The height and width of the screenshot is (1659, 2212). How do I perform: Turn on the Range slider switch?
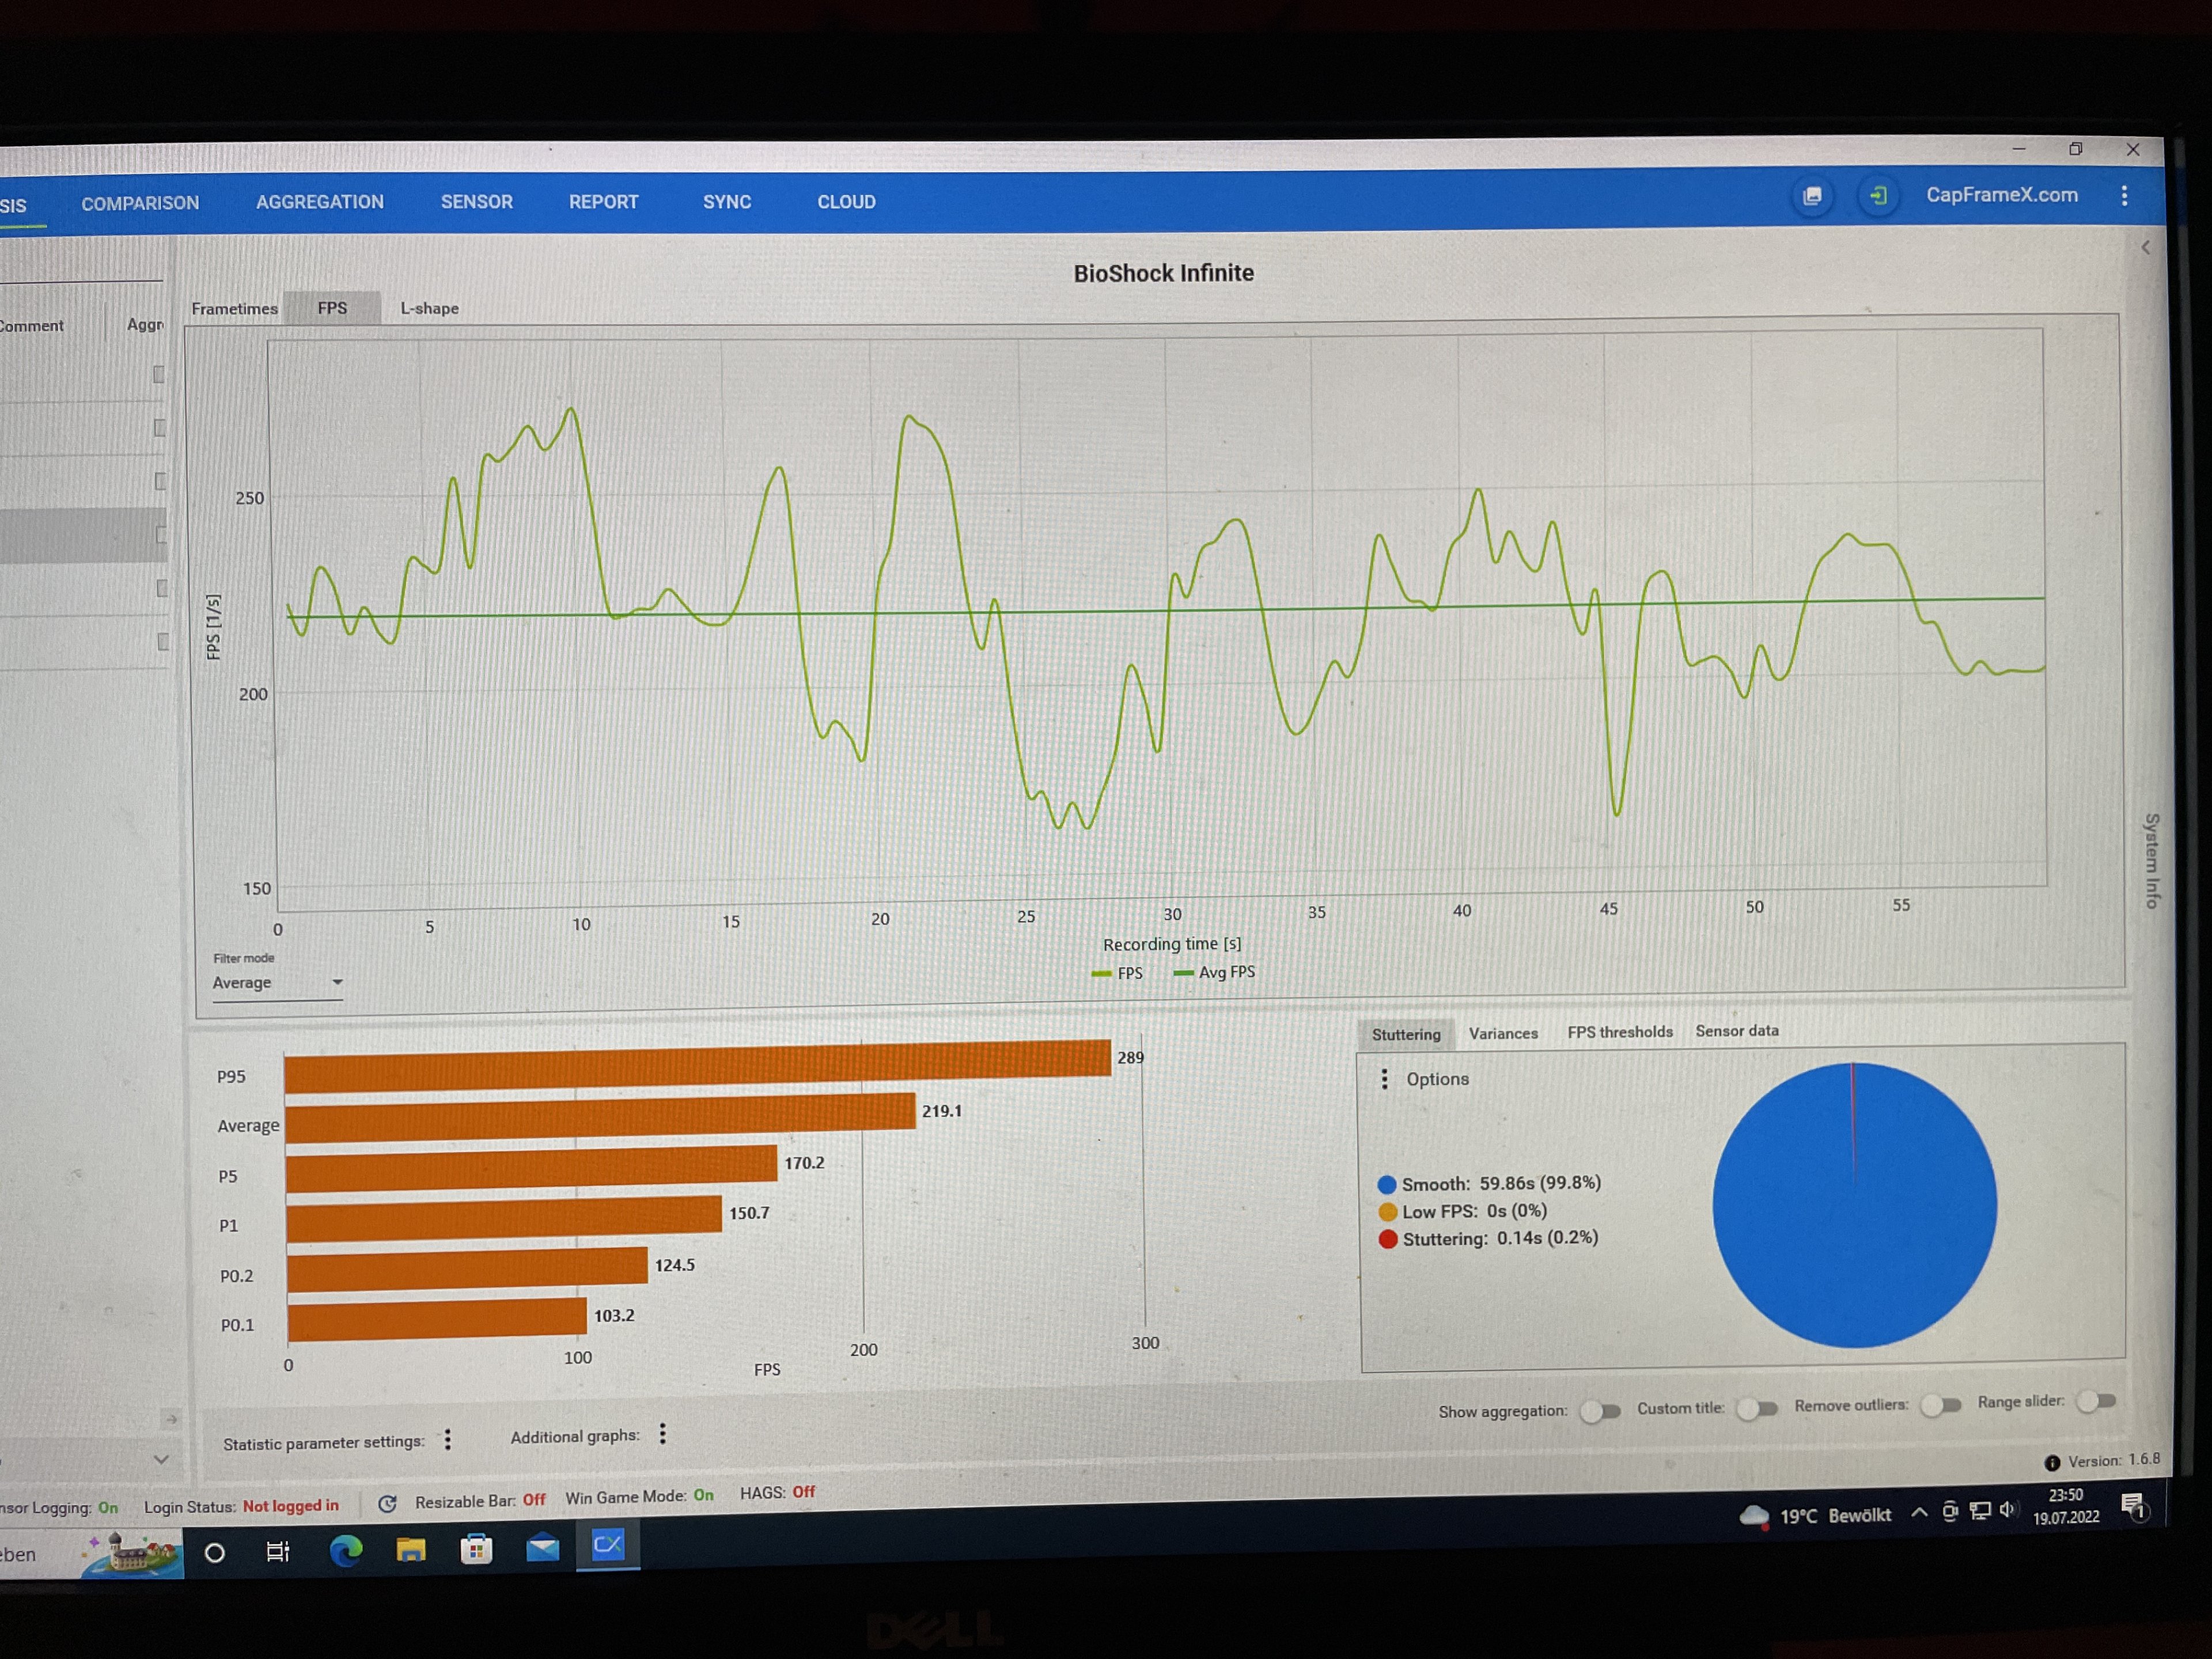click(2096, 1401)
